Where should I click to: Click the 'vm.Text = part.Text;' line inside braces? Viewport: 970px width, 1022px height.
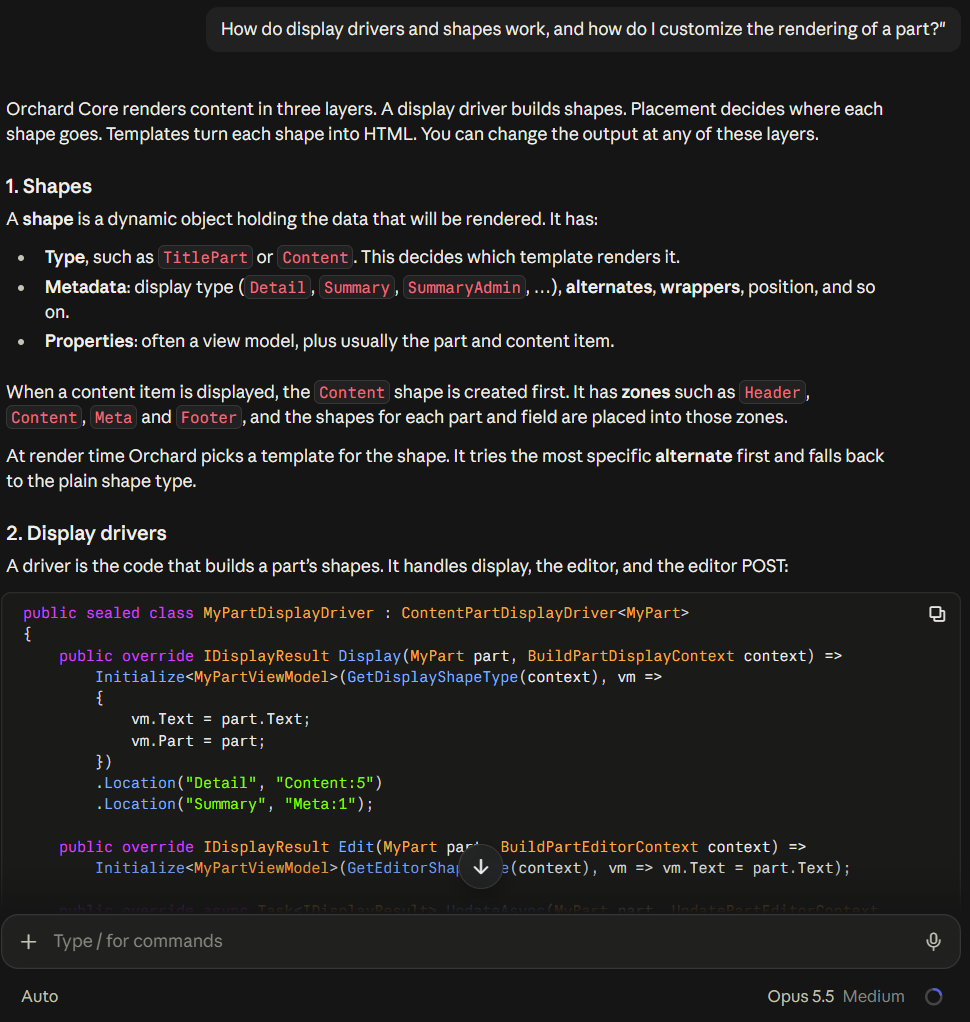click(220, 720)
